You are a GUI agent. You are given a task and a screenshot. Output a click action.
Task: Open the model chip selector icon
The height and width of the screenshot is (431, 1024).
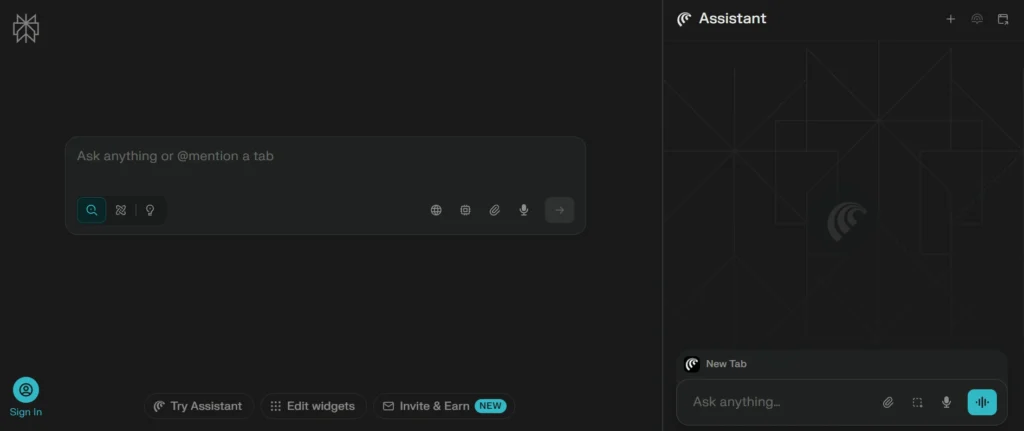tap(465, 210)
